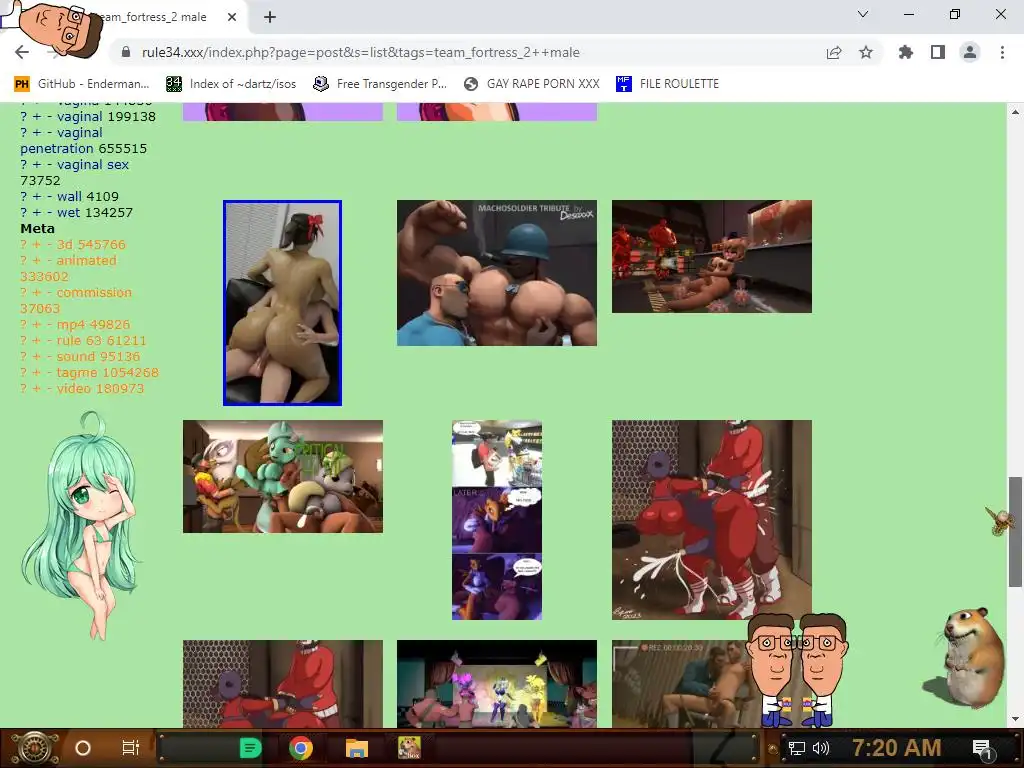
Task: Click plus sign beside mp4 tag
Action: (37, 325)
